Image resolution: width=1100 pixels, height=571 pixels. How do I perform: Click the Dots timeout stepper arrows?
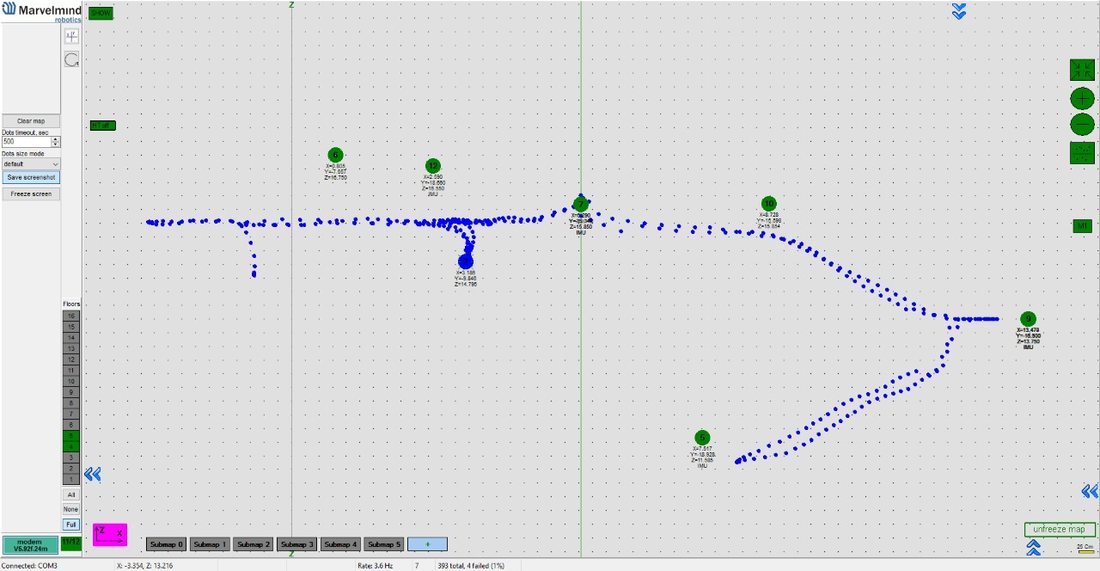(55, 142)
